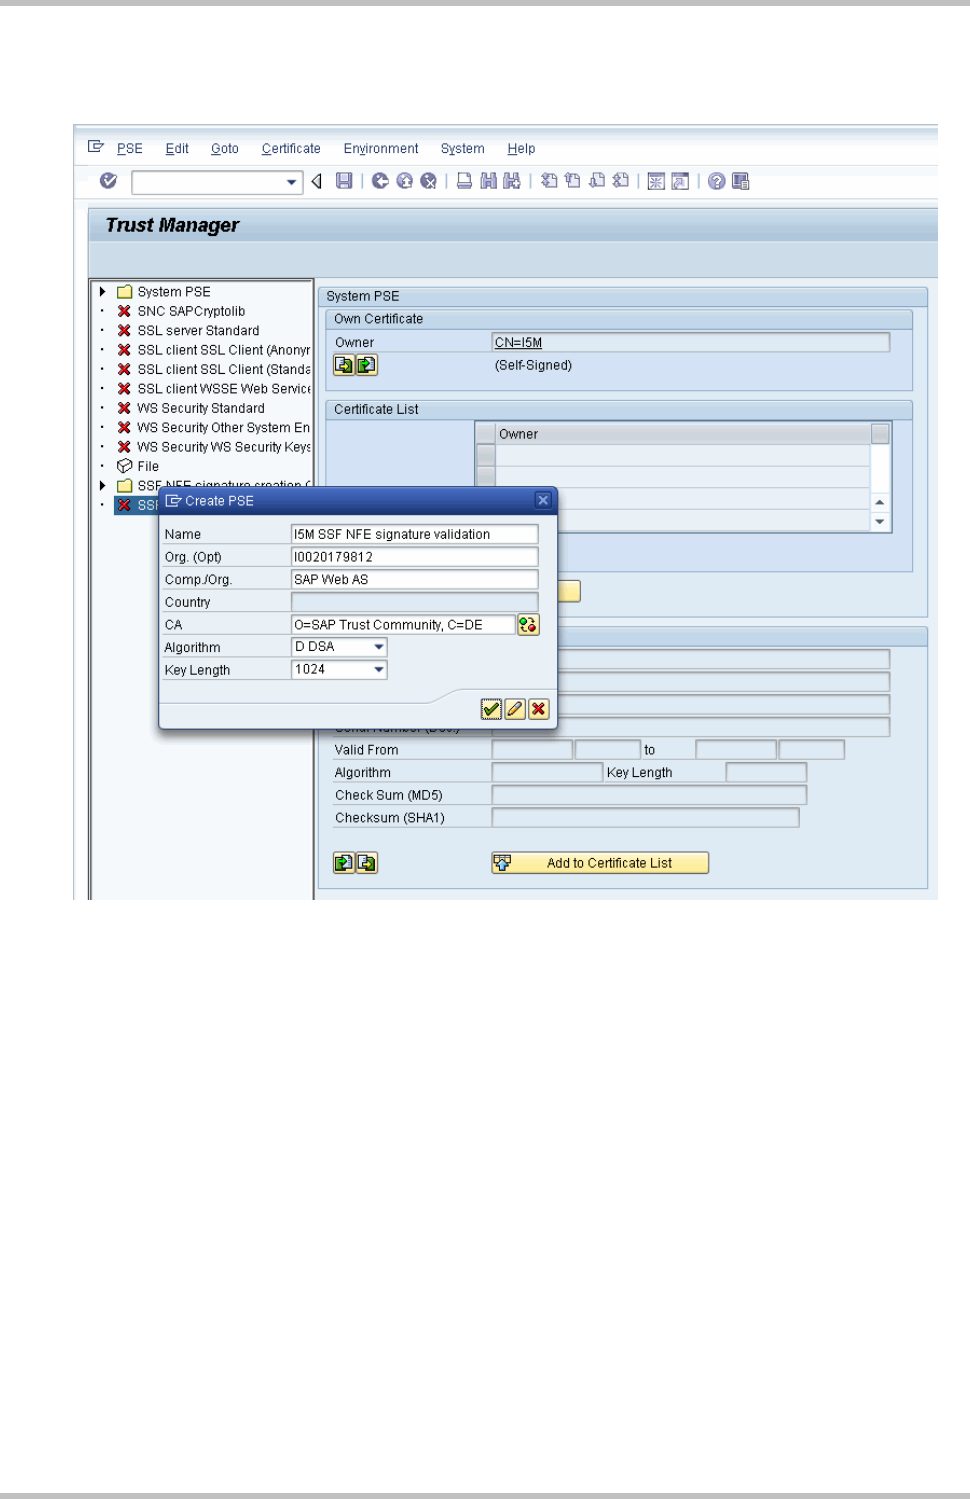This screenshot has width=970, height=1499.
Task: Click the Comp./Org. field with SAP Web AS
Action: 415,579
